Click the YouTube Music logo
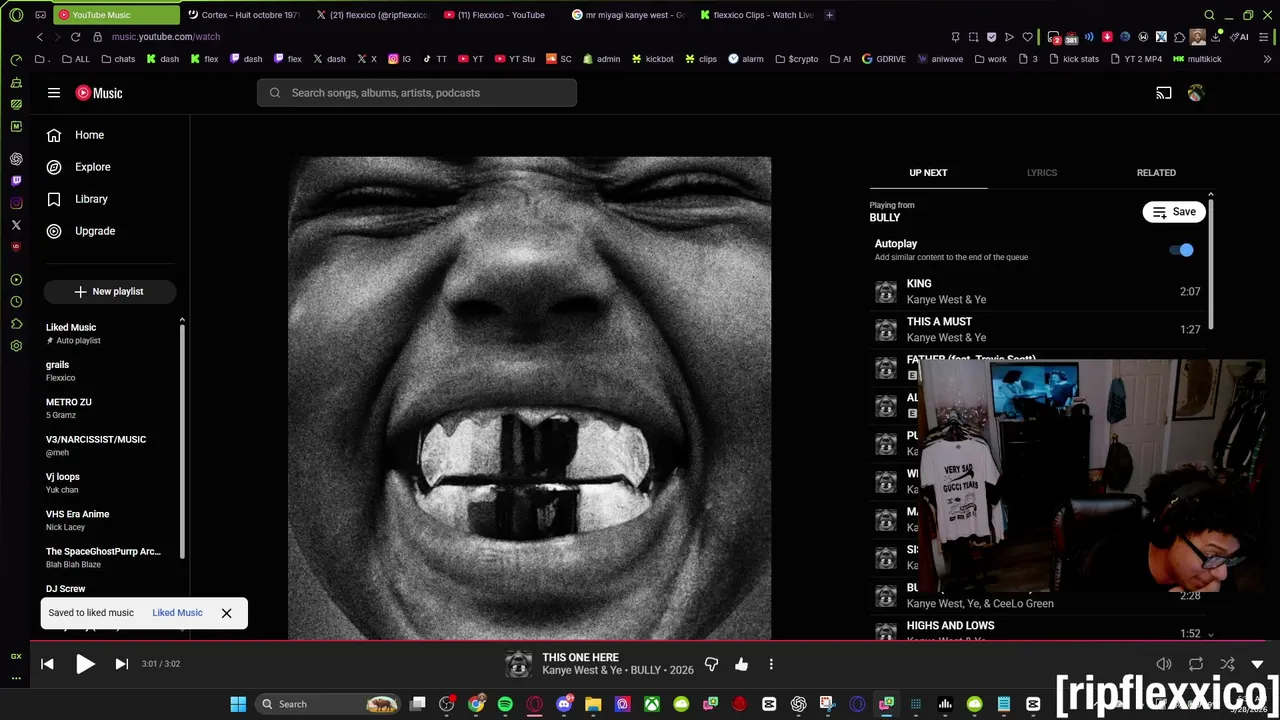The width and height of the screenshot is (1280, 720). coord(100,93)
